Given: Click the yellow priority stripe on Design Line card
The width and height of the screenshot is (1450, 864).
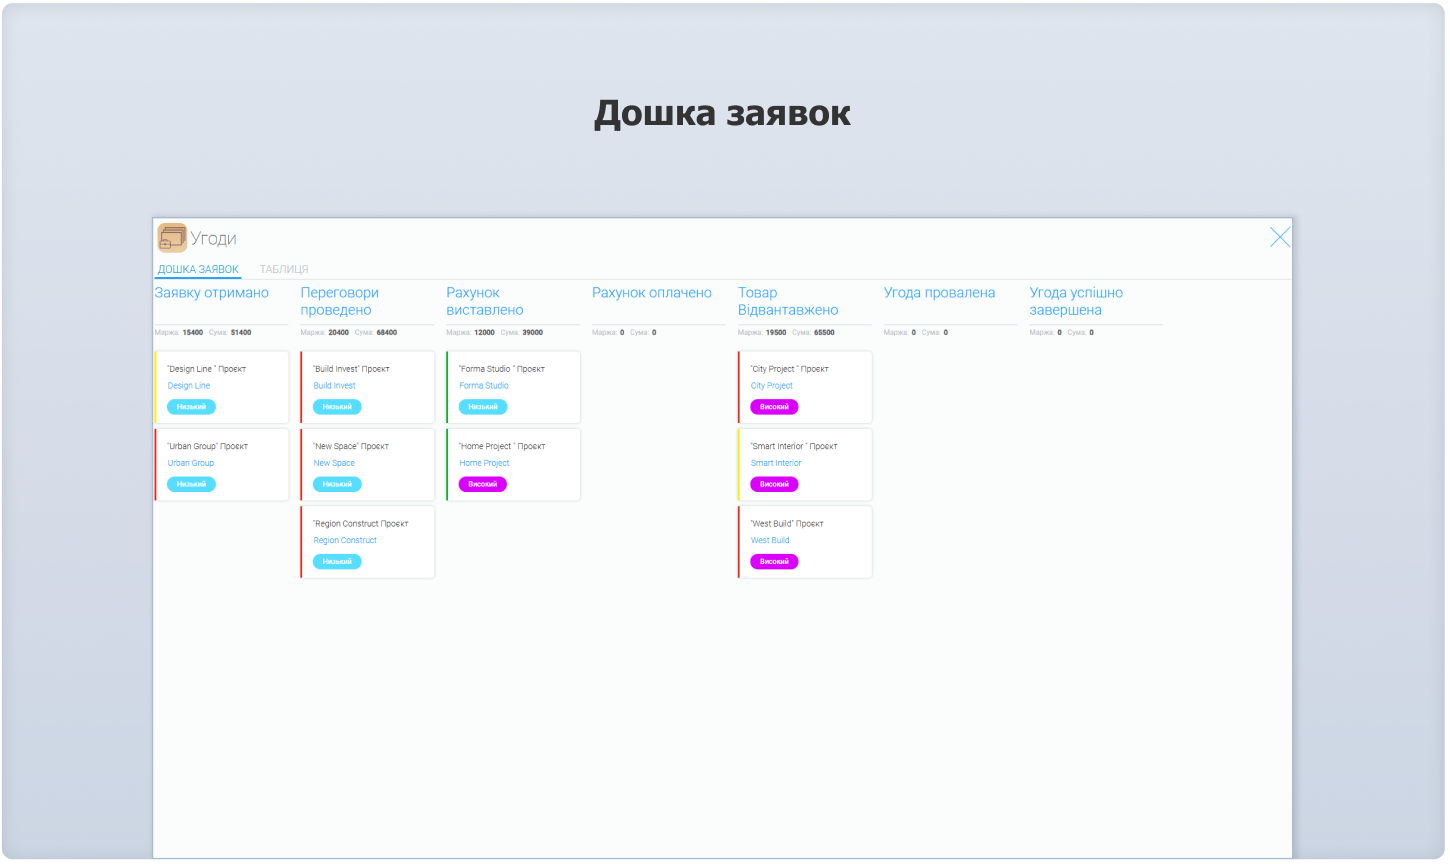Looking at the screenshot, I should (157, 386).
